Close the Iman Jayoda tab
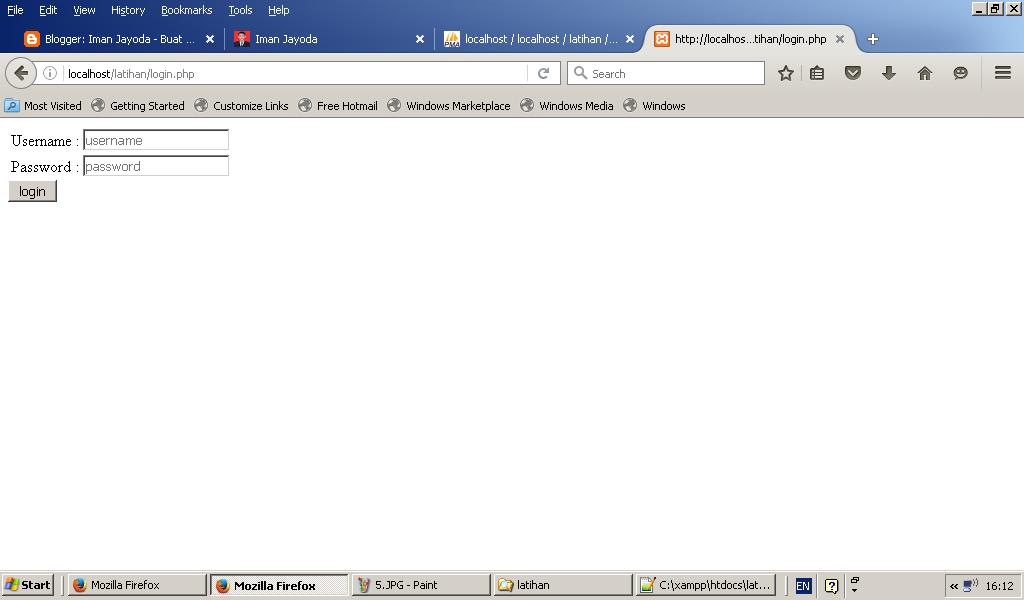Viewport: 1024px width, 600px height. (420, 39)
